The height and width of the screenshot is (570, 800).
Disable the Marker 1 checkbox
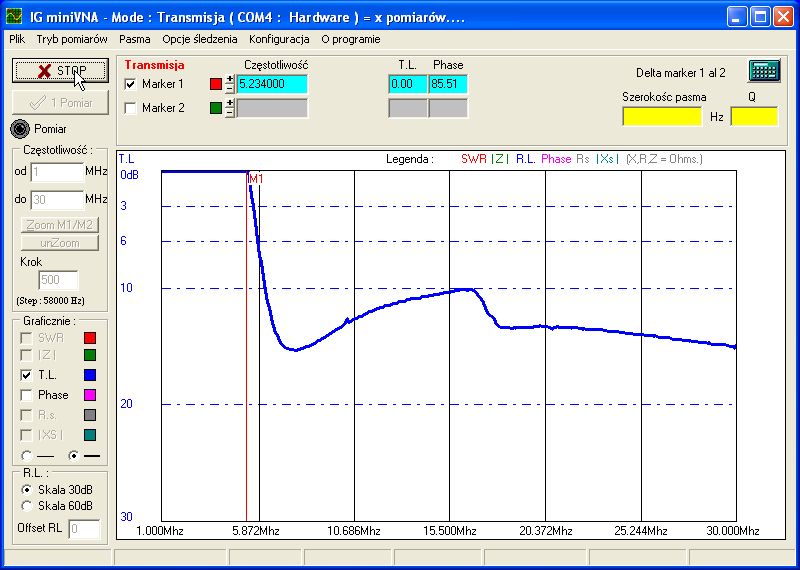pyautogui.click(x=131, y=84)
